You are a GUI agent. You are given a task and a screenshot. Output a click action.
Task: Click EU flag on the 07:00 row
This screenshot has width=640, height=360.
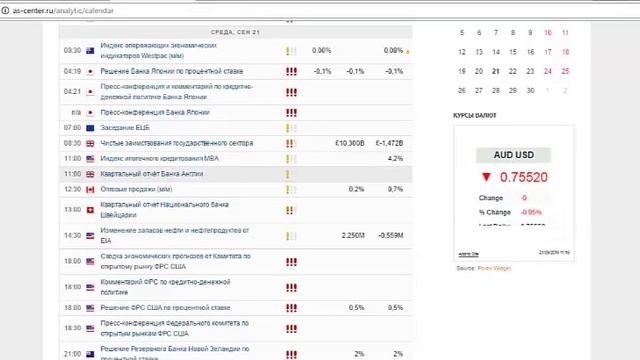[x=90, y=128]
